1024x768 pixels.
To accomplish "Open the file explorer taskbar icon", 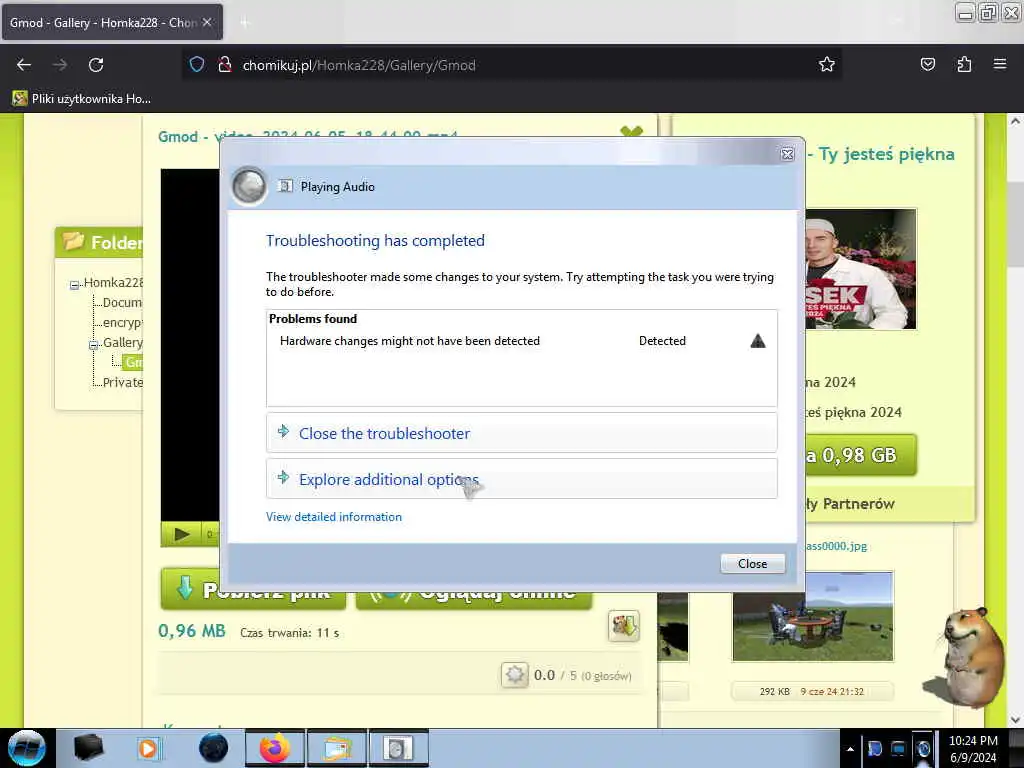I will coord(336,748).
